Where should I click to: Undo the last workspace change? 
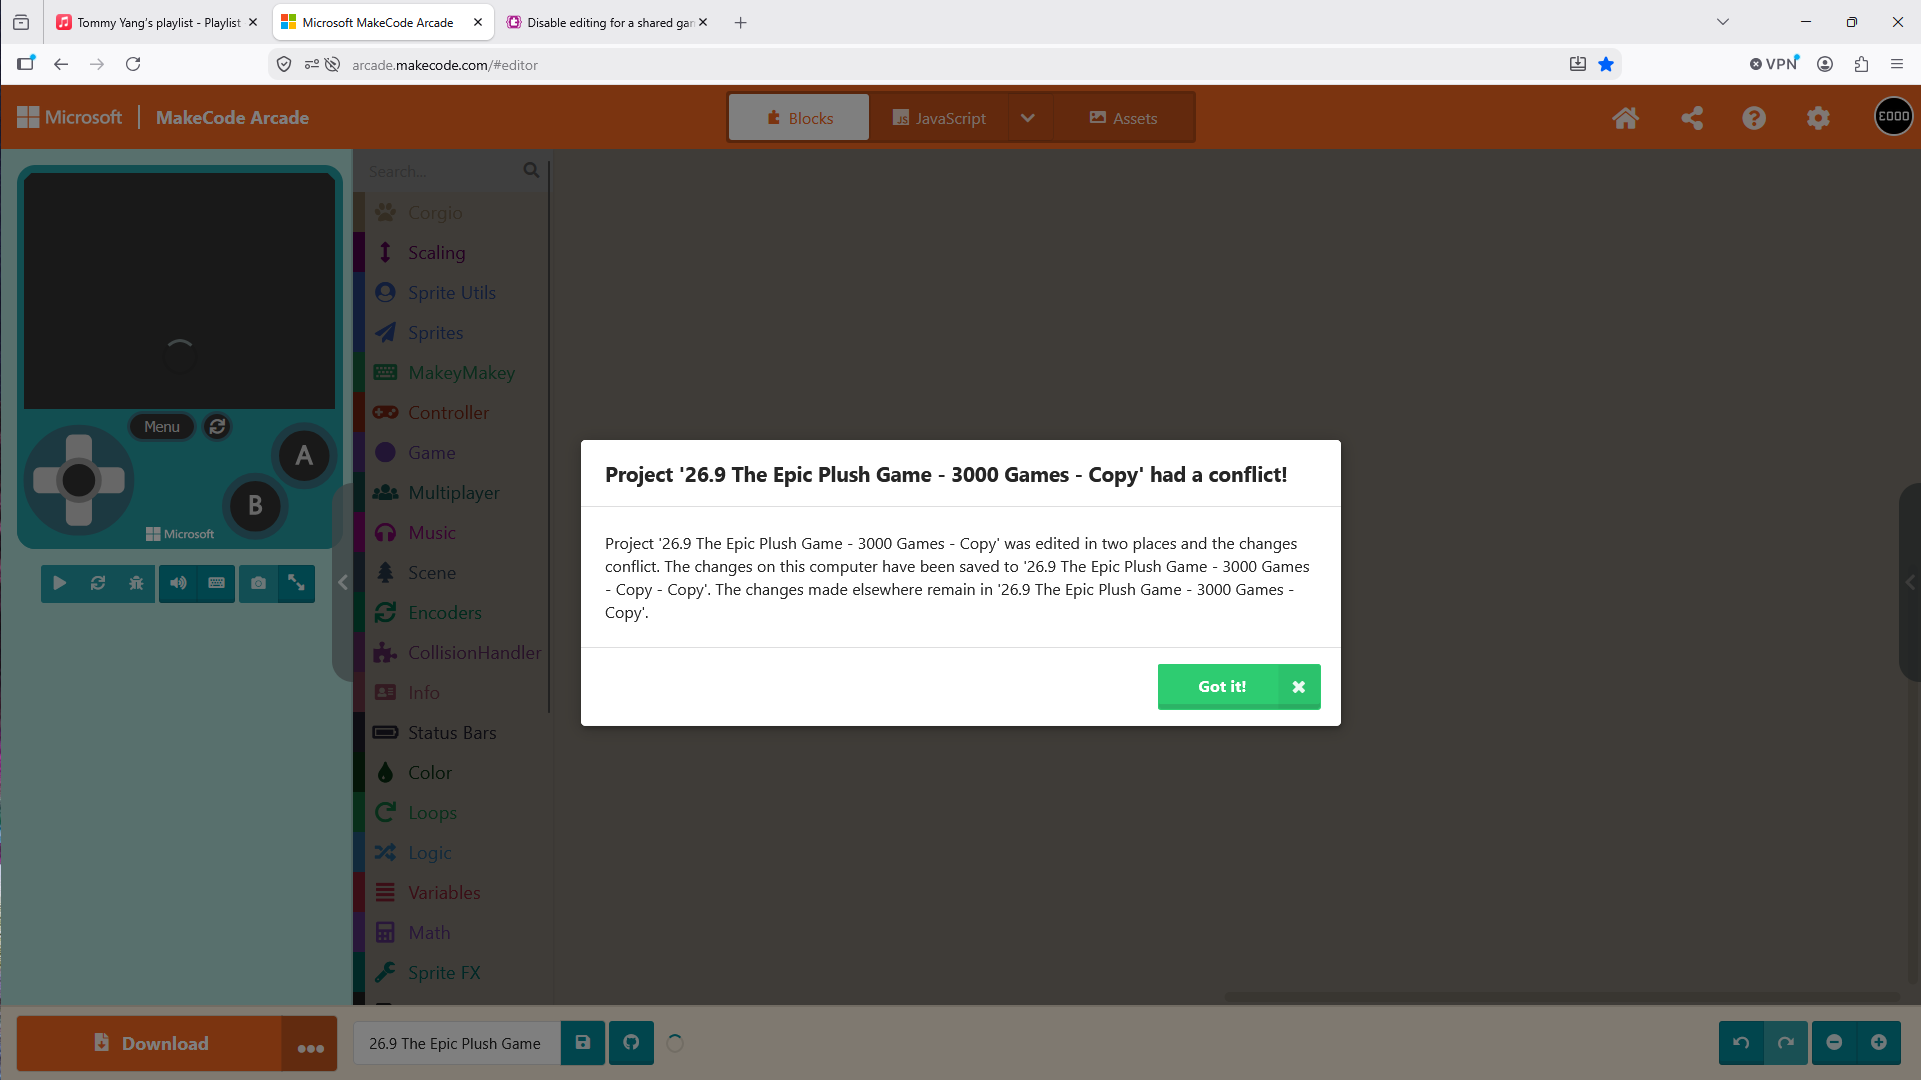(1741, 1044)
